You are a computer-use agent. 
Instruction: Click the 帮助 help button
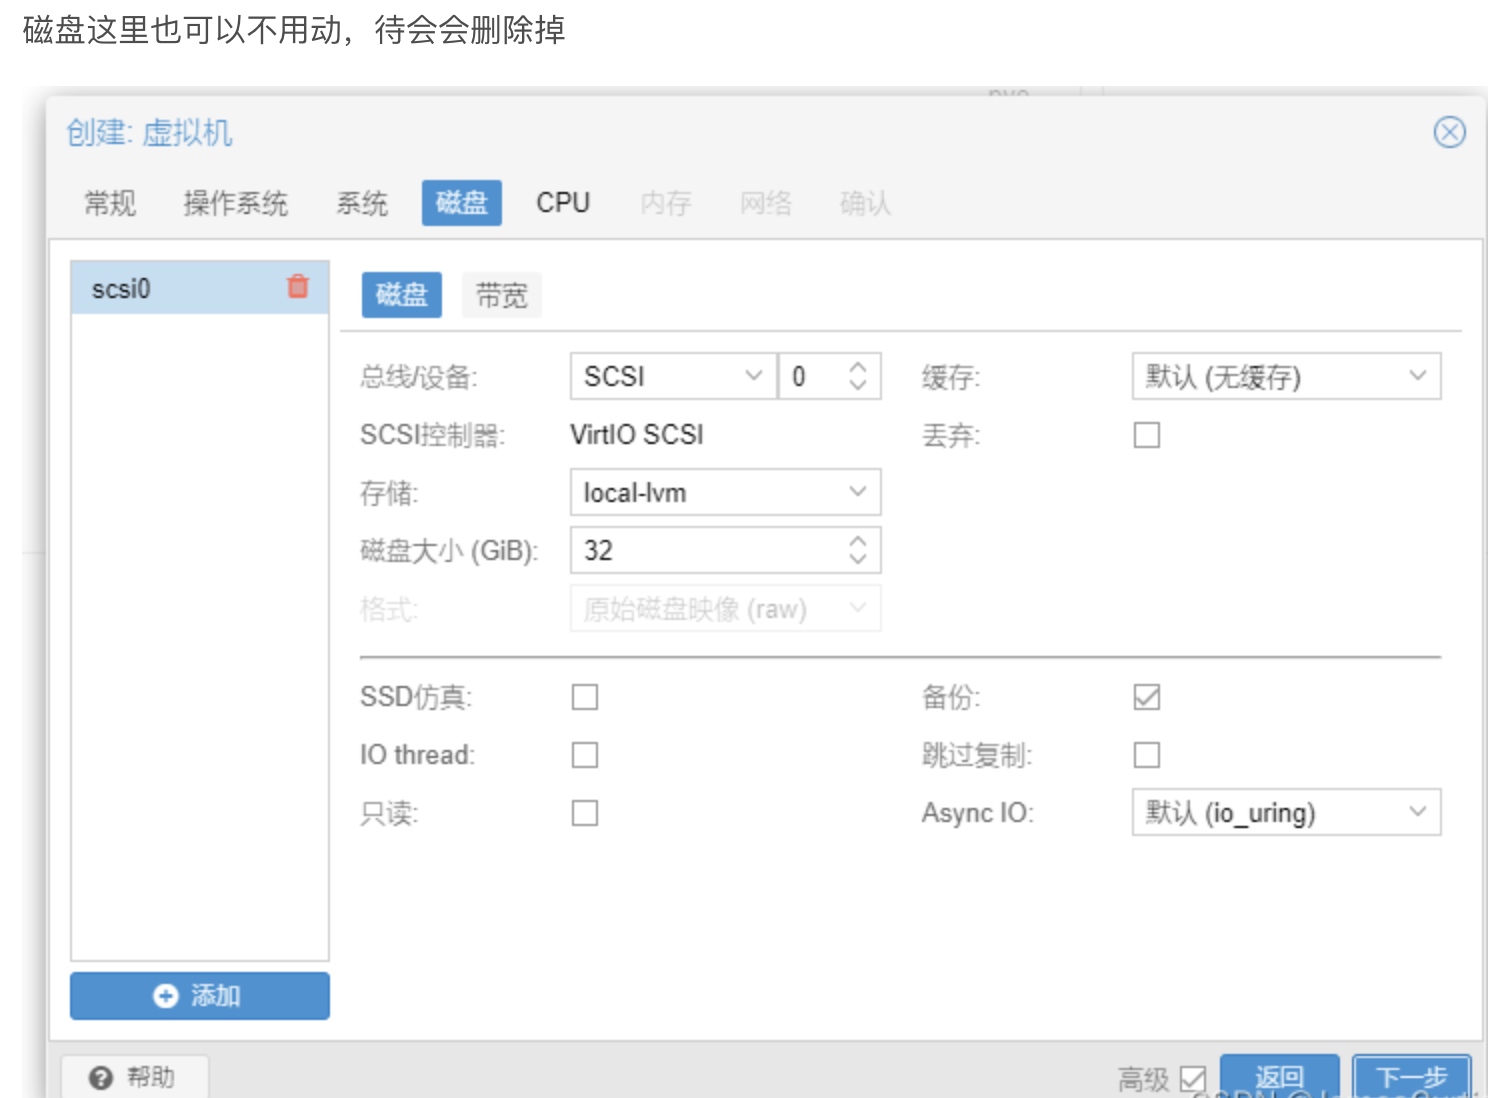(x=134, y=1077)
